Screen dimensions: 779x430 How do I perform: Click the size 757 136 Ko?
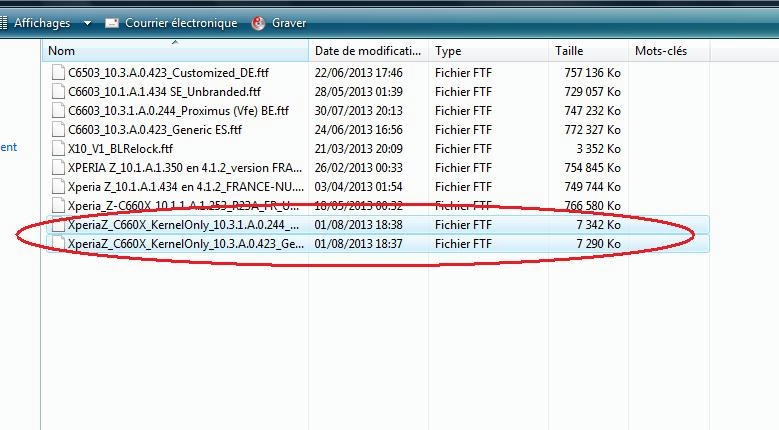point(592,73)
